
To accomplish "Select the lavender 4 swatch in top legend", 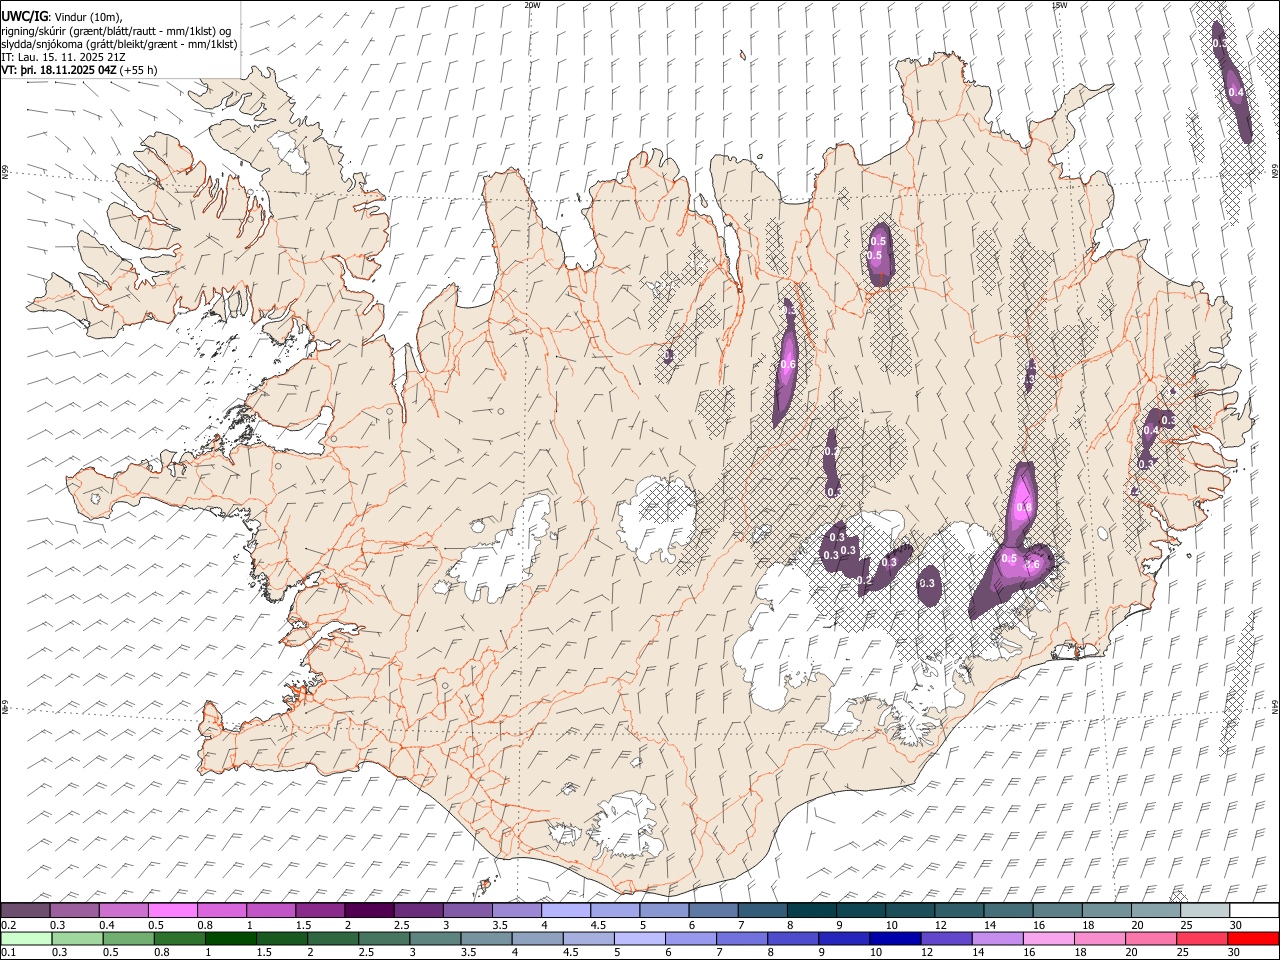I will tap(566, 910).
